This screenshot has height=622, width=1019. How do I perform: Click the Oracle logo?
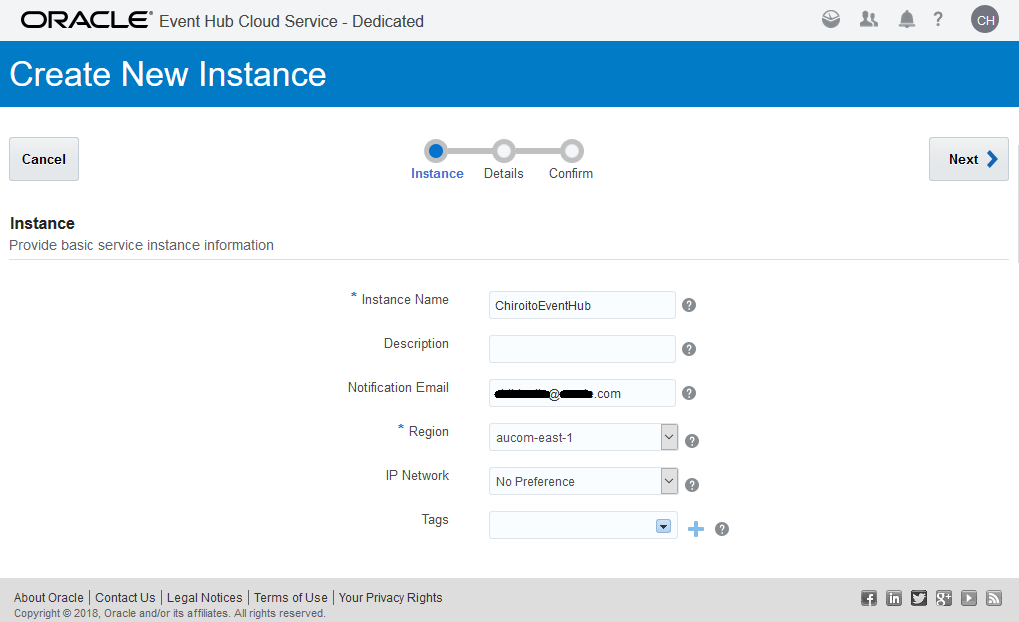tap(86, 19)
